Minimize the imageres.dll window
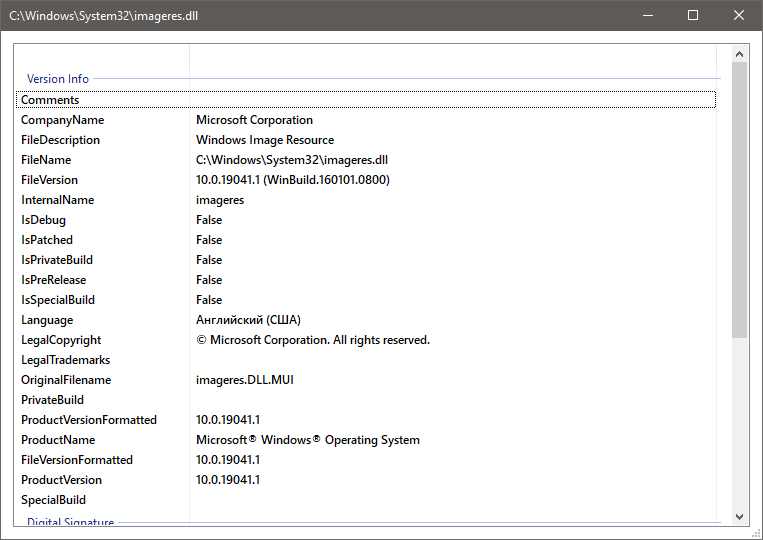 click(x=648, y=15)
